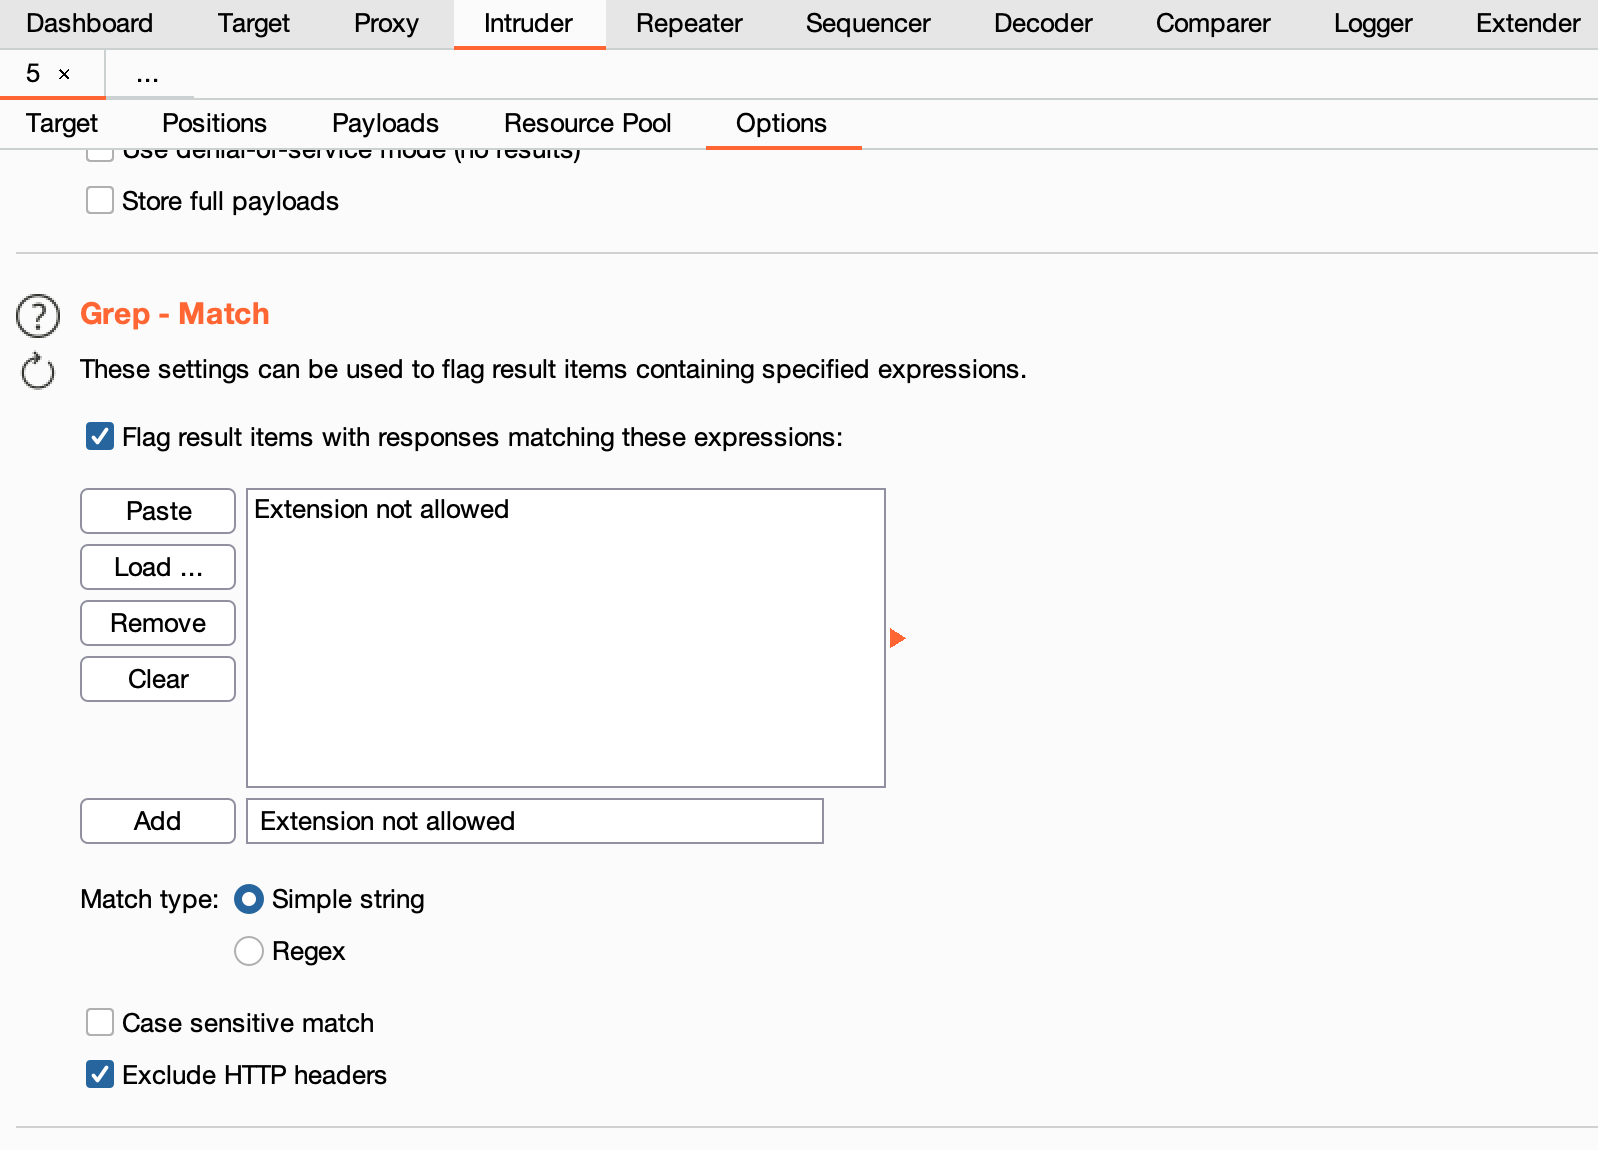This screenshot has height=1150, width=1598.
Task: Open the Repeater tab
Action: 689,23
